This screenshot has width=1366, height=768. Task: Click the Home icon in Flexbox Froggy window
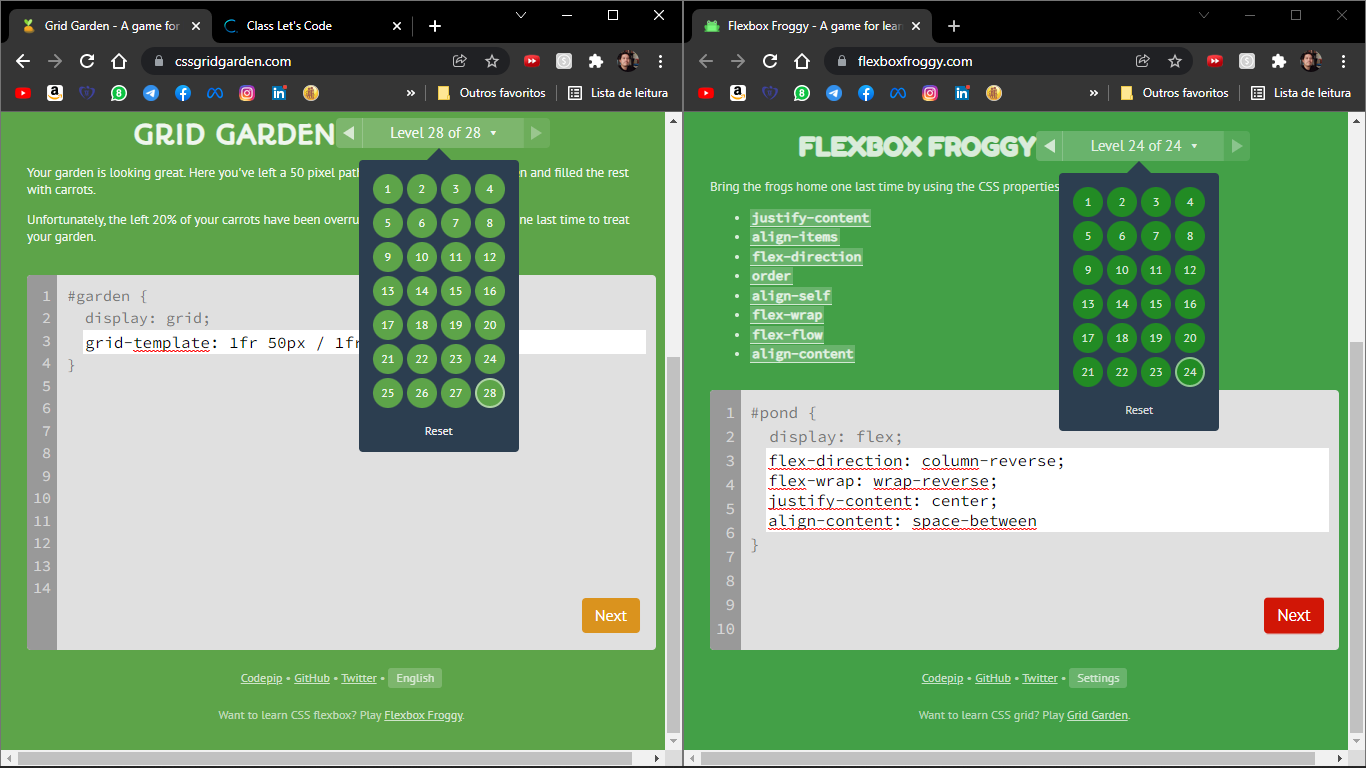click(x=800, y=60)
